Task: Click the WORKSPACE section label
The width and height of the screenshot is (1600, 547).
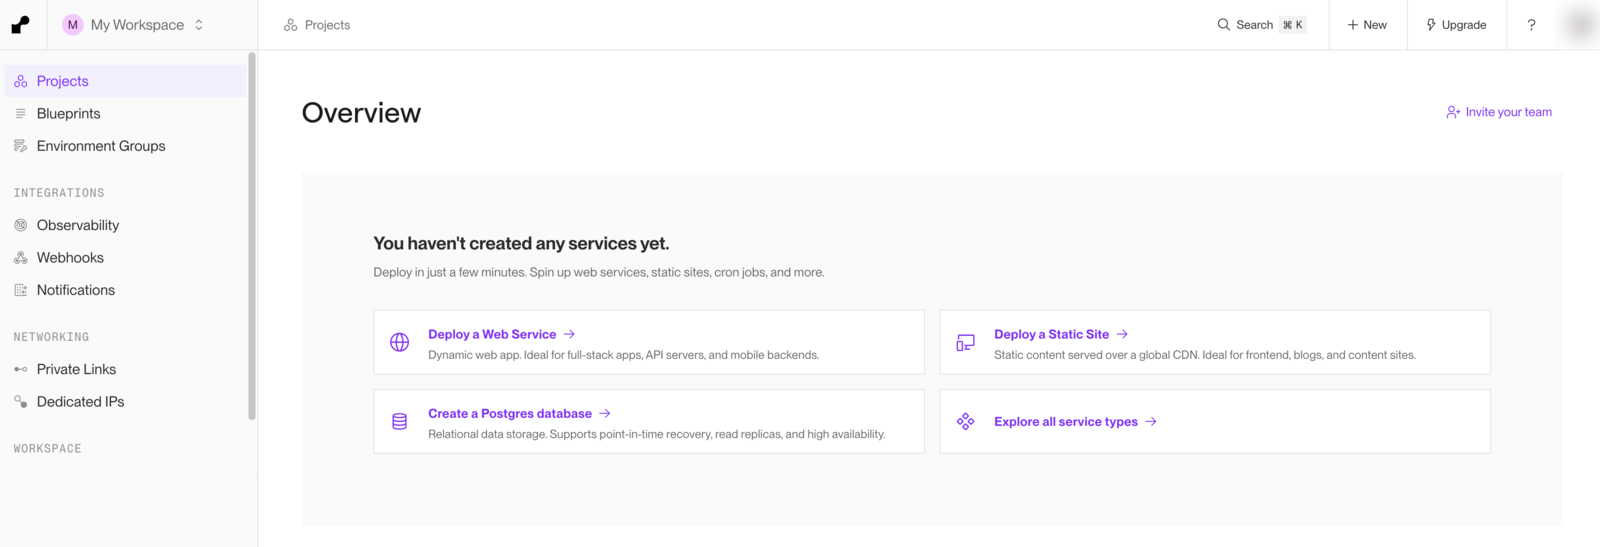Action: point(47,449)
